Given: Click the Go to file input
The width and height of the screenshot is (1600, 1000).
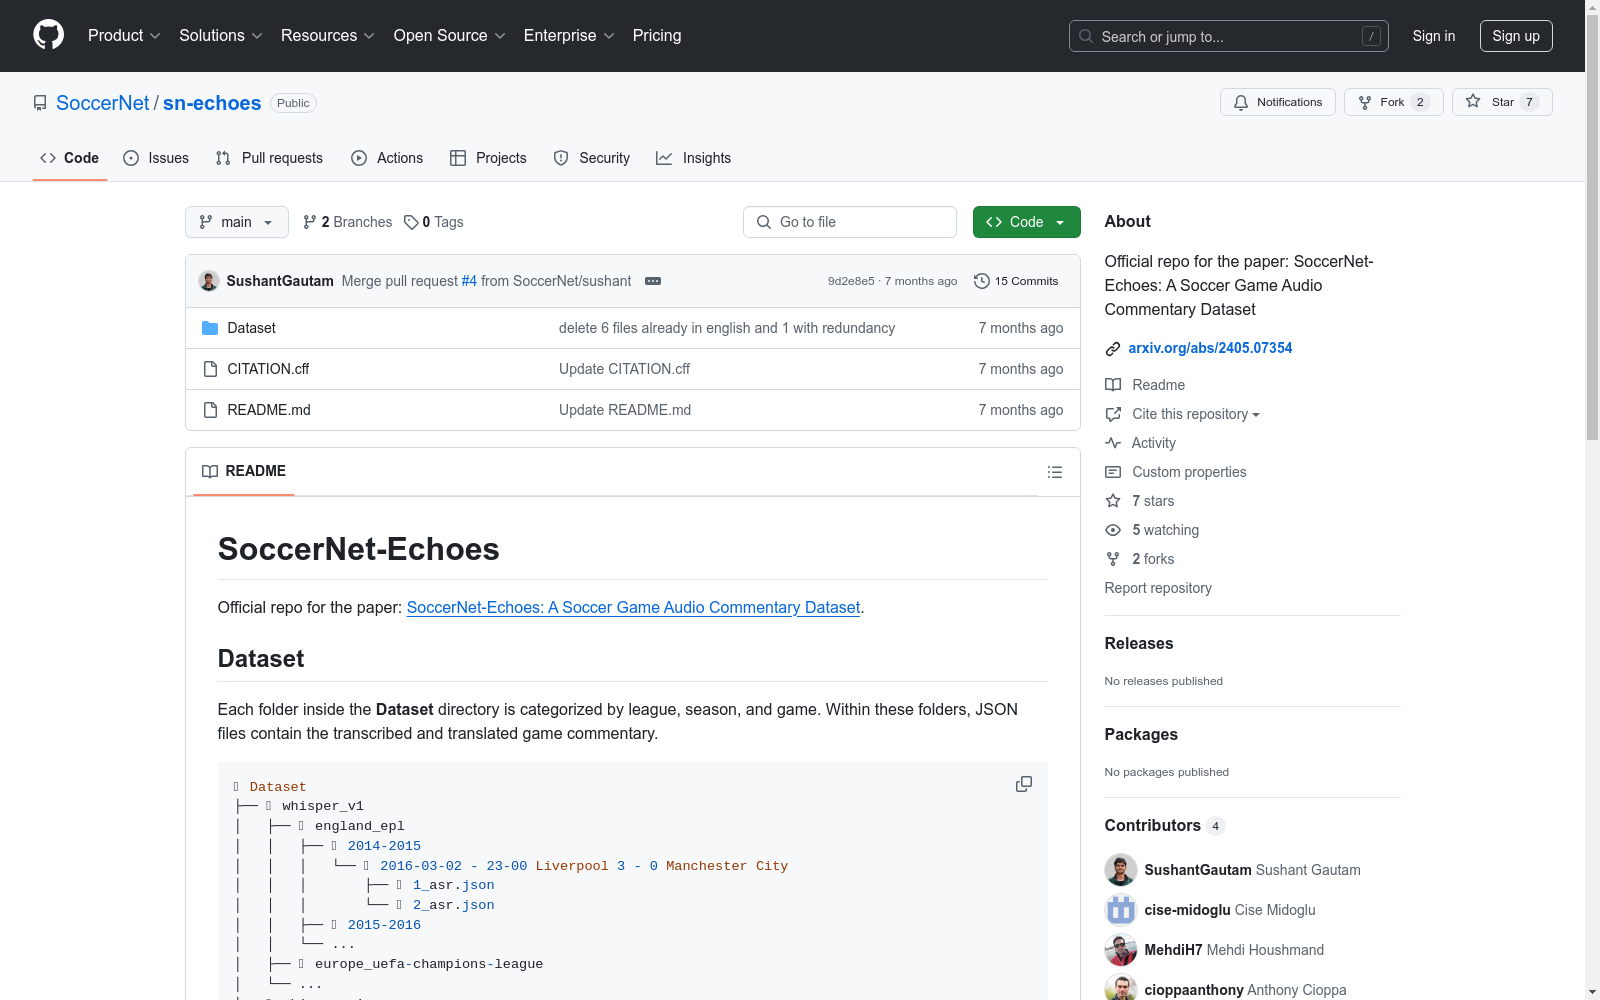Looking at the screenshot, I should [x=850, y=222].
